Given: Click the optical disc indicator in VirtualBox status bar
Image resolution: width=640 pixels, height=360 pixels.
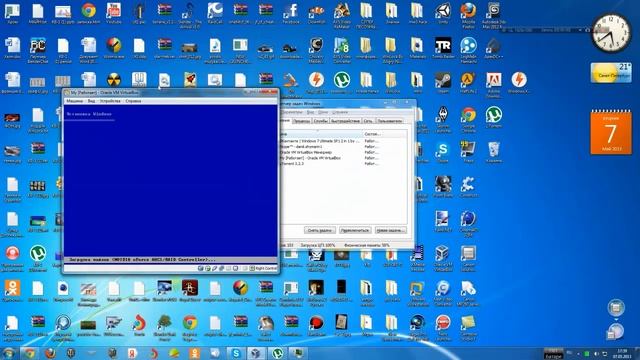Looking at the screenshot, I should (x=207, y=268).
